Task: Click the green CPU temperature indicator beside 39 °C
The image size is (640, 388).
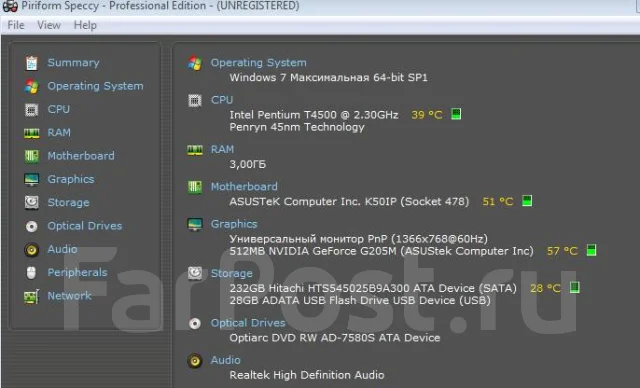Action: point(456,114)
